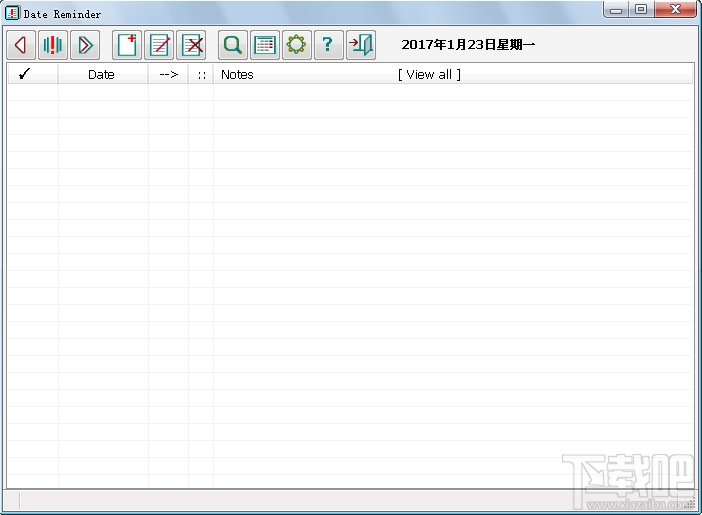
Task: Sort by the Date column header
Action: pos(103,74)
